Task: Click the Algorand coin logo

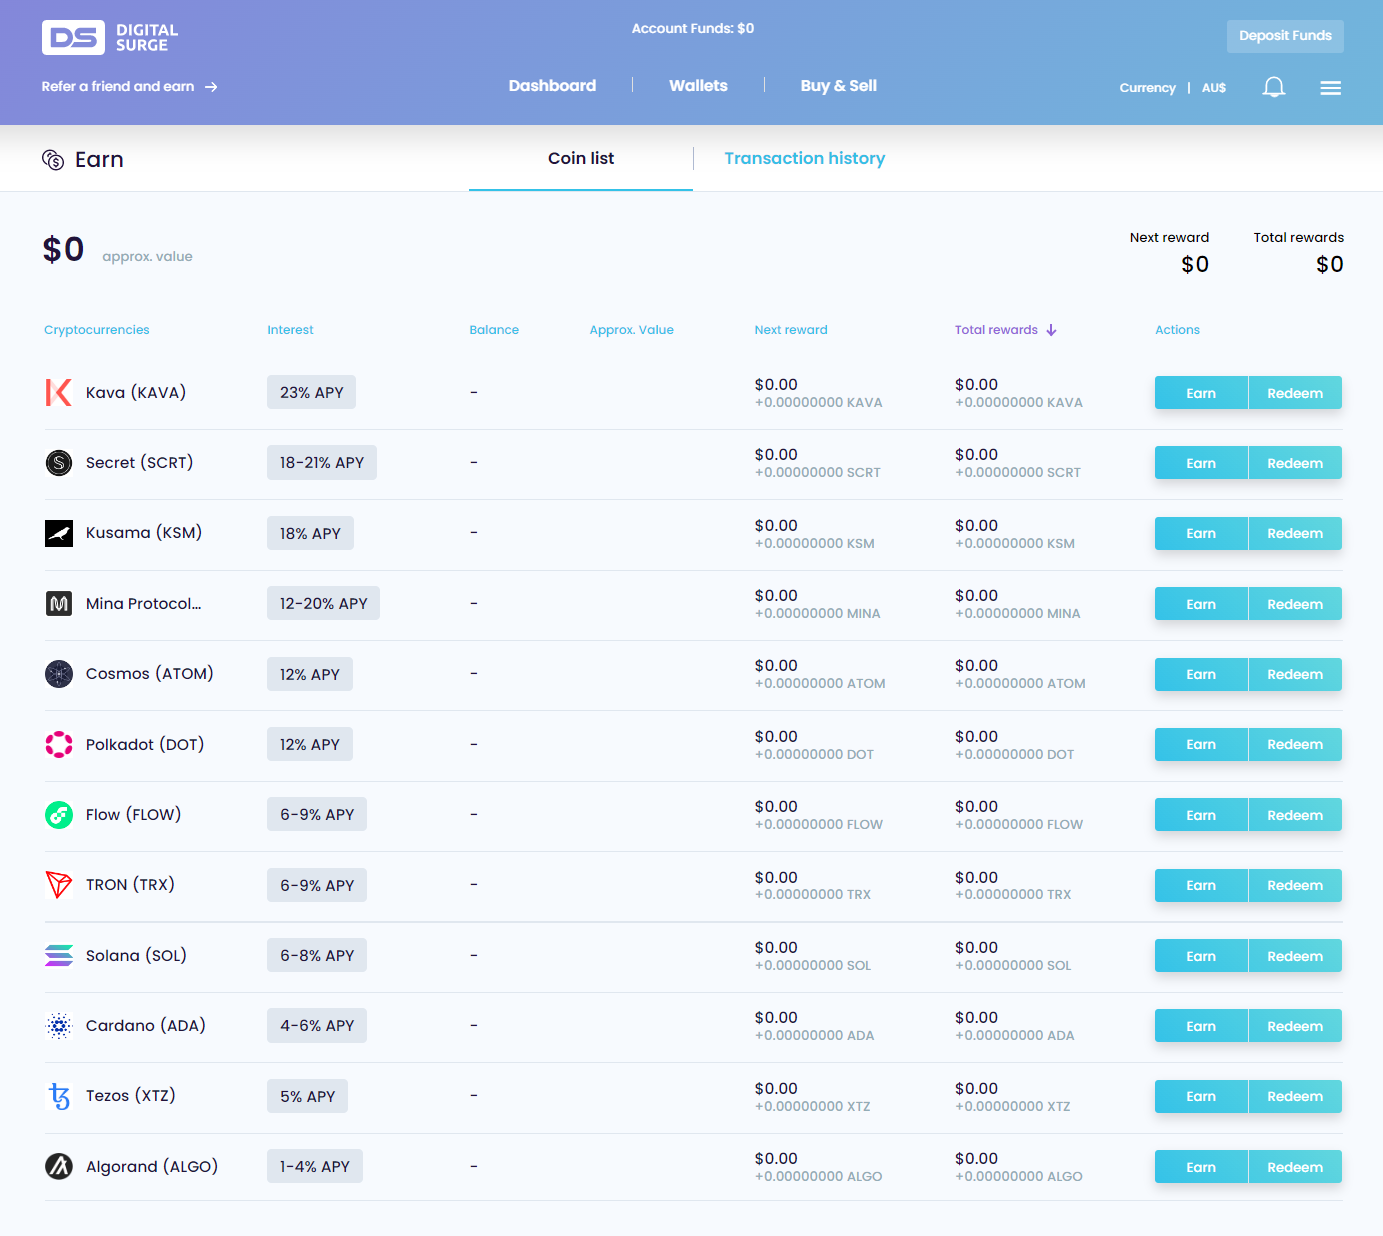Action: [x=59, y=1166]
